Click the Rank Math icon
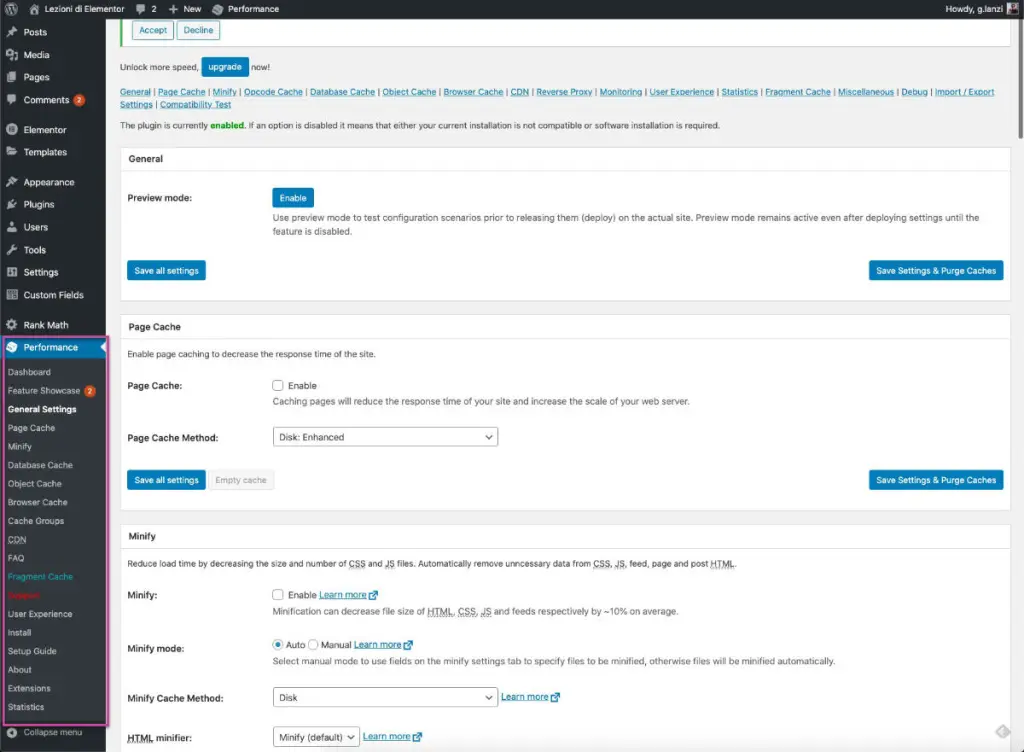 [12, 324]
